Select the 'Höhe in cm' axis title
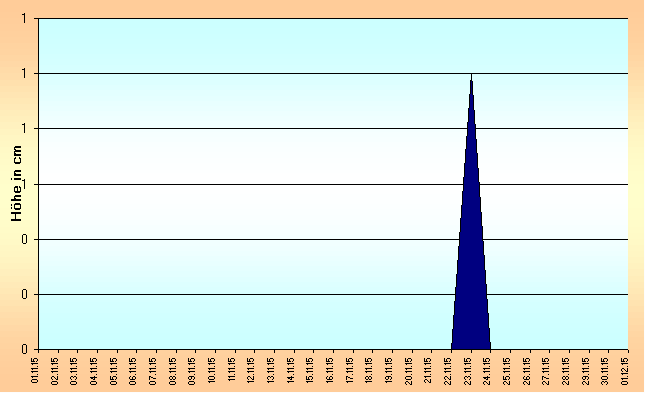Image resolution: width=645 pixels, height=393 pixels. click(x=16, y=183)
